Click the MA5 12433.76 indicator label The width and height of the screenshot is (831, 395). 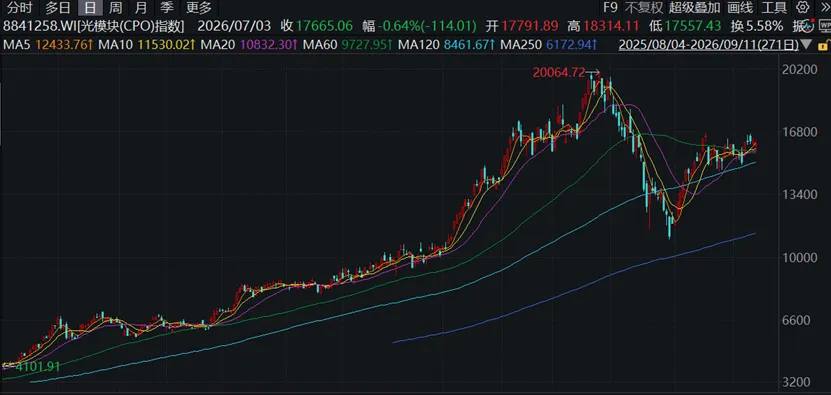point(48,45)
